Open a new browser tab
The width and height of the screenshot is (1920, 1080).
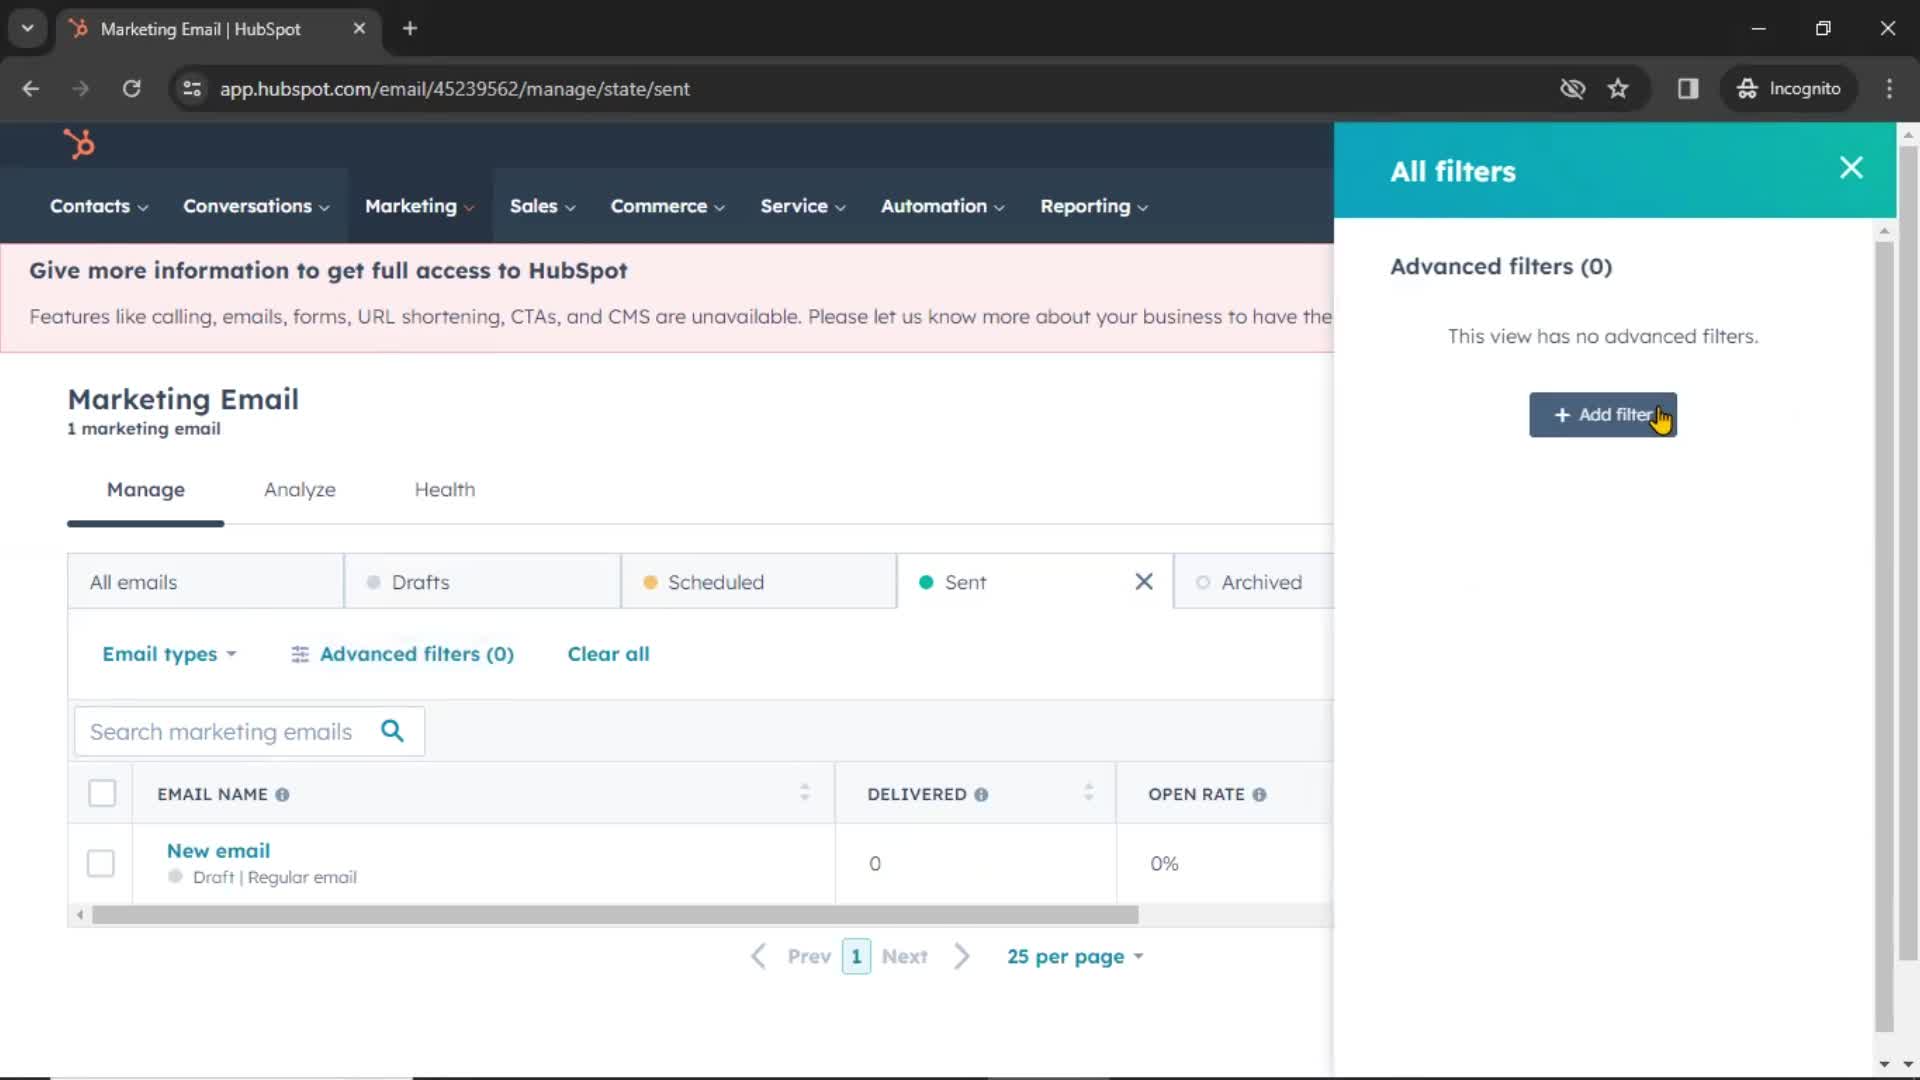(x=410, y=29)
